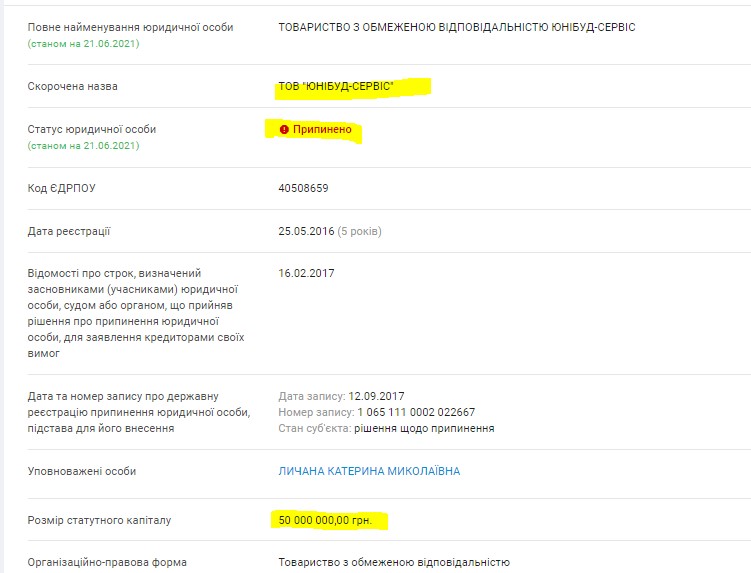Click the full company name text
The image size is (751, 573).
[x=456, y=27]
